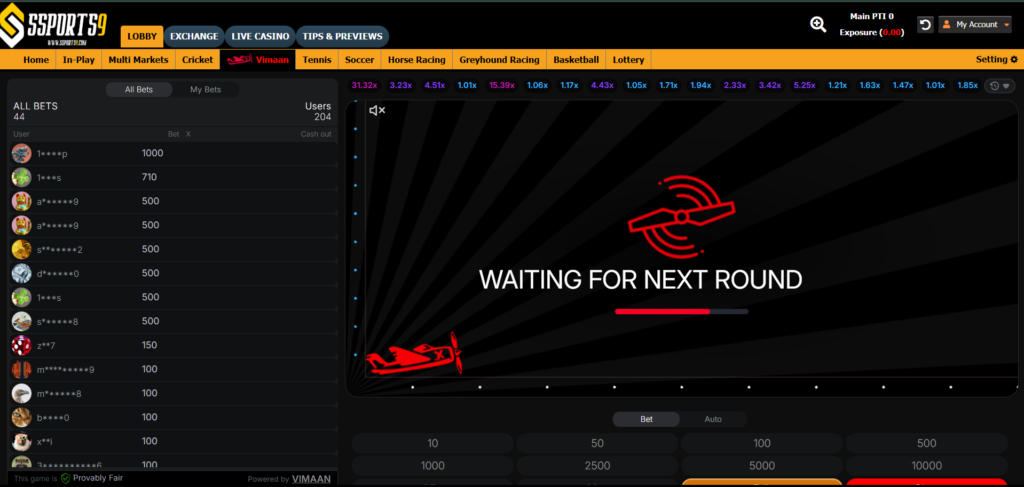Expand the round history dropdown
Viewport: 1024px width, 487px height.
(996, 86)
